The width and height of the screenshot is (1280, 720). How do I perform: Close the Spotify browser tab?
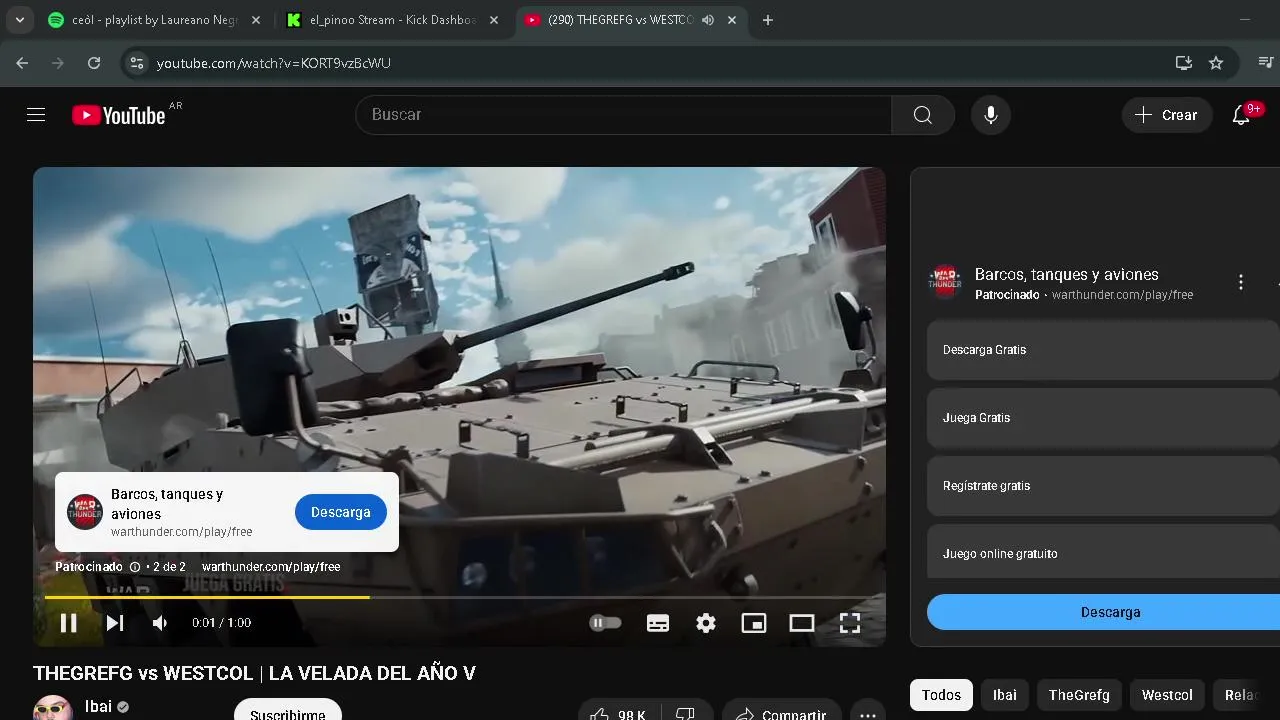click(x=257, y=20)
